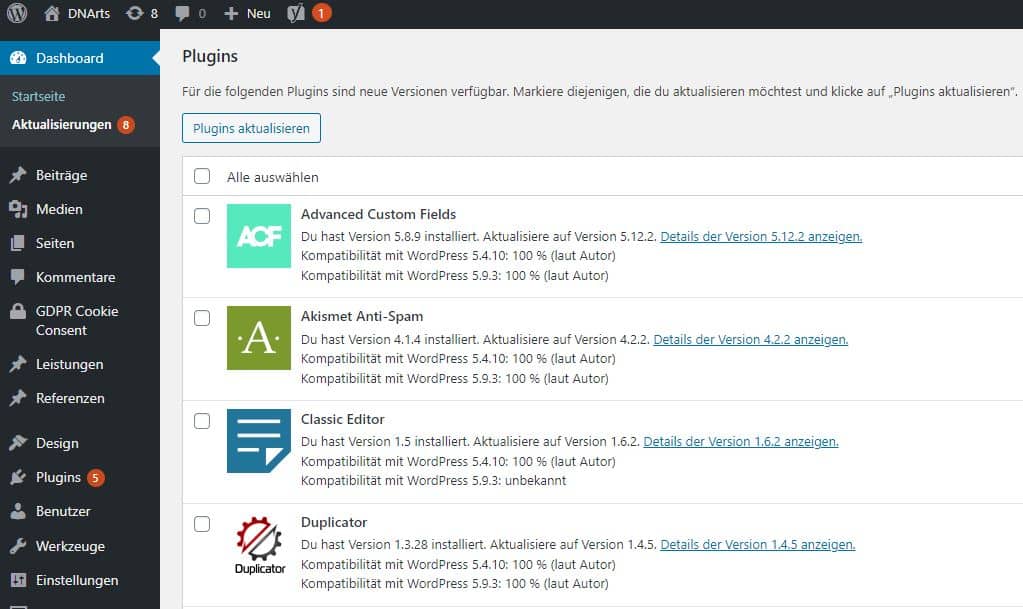
Task: Click the Neu label in admin bar
Action: pos(258,13)
